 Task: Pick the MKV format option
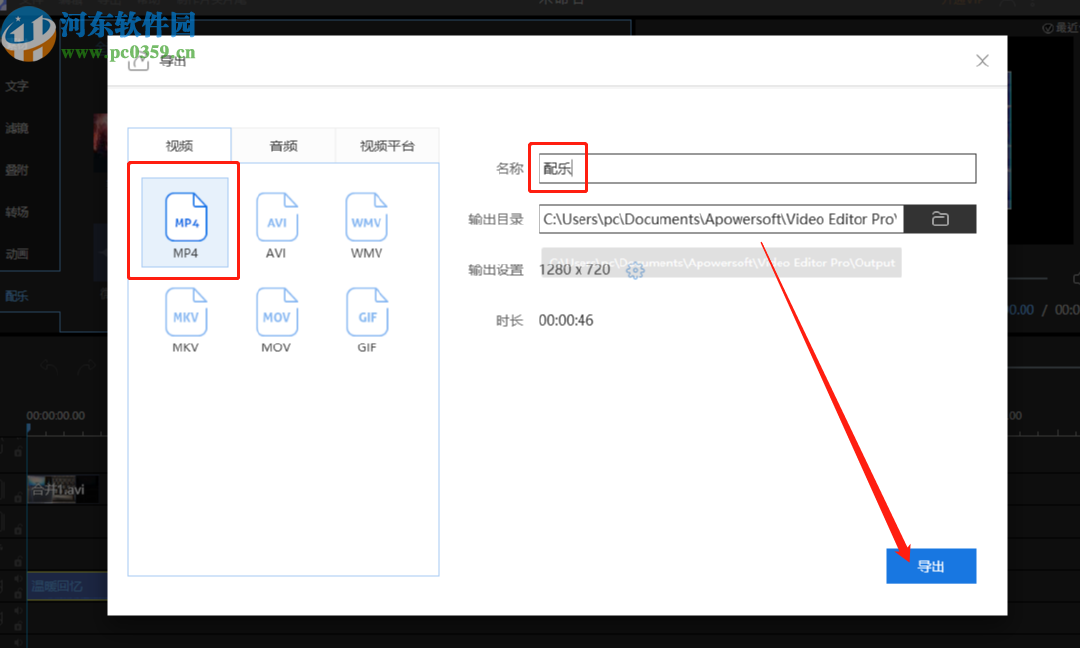click(x=185, y=319)
